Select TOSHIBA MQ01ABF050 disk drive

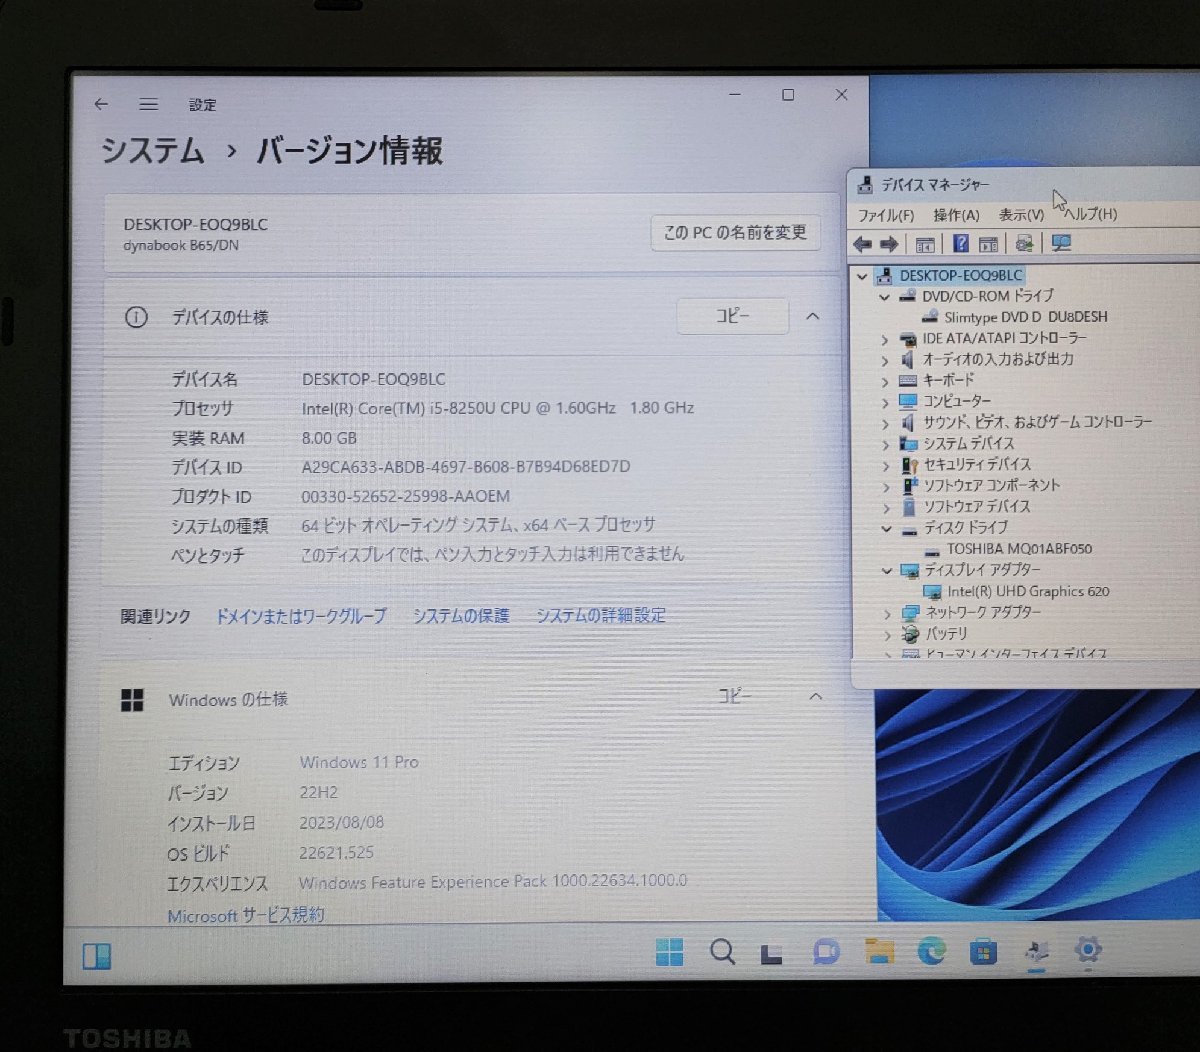[1019, 549]
